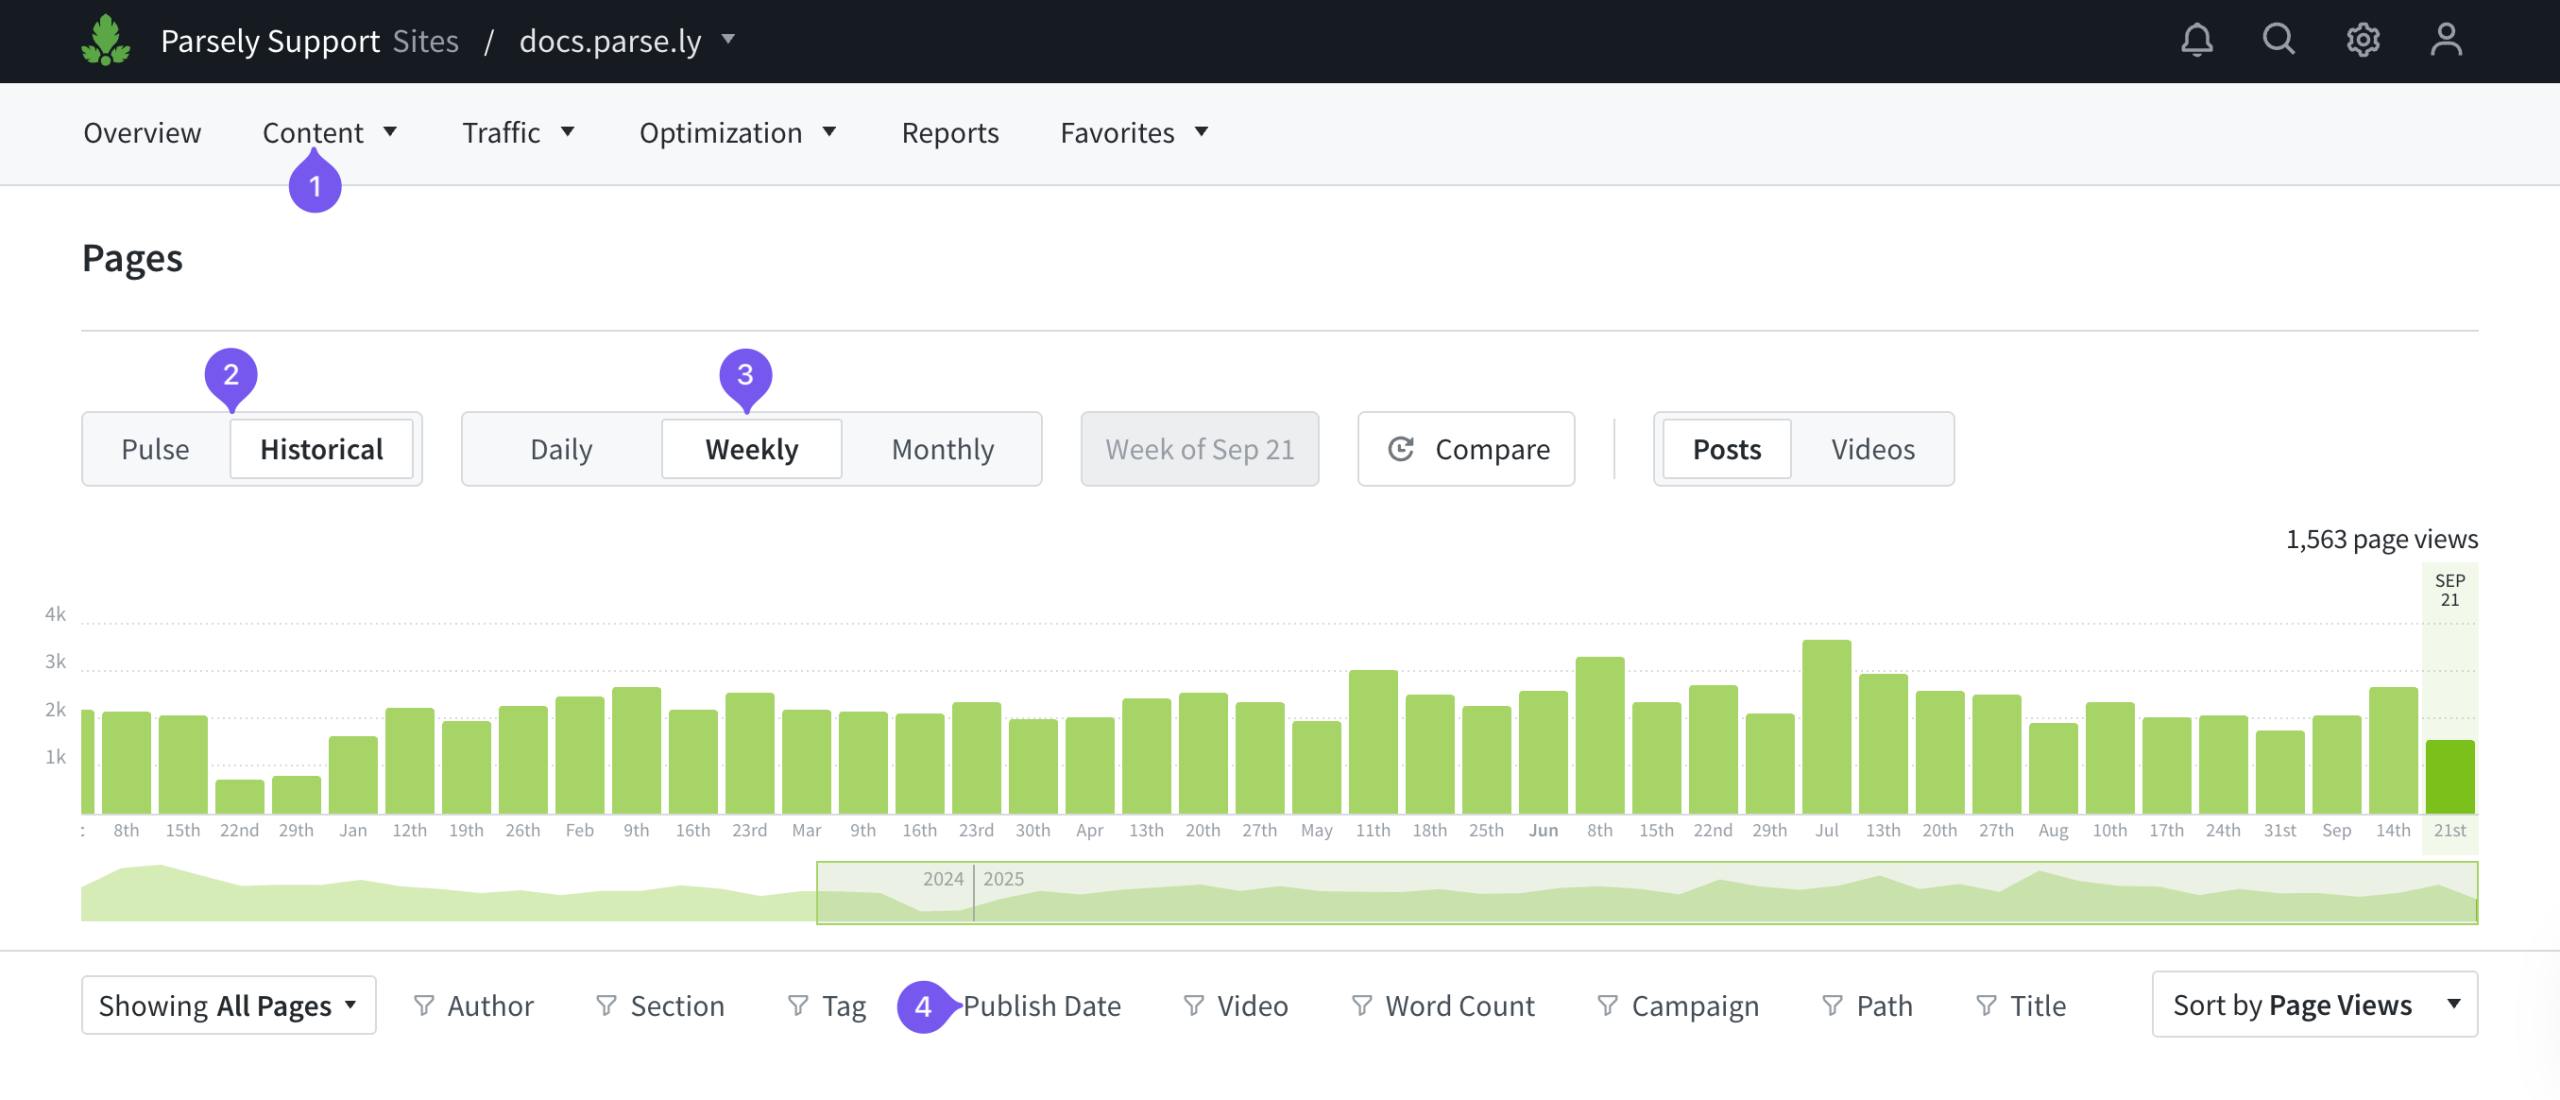Image resolution: width=2560 pixels, height=1100 pixels.
Task: Go to the Reports tab
Action: [950, 132]
